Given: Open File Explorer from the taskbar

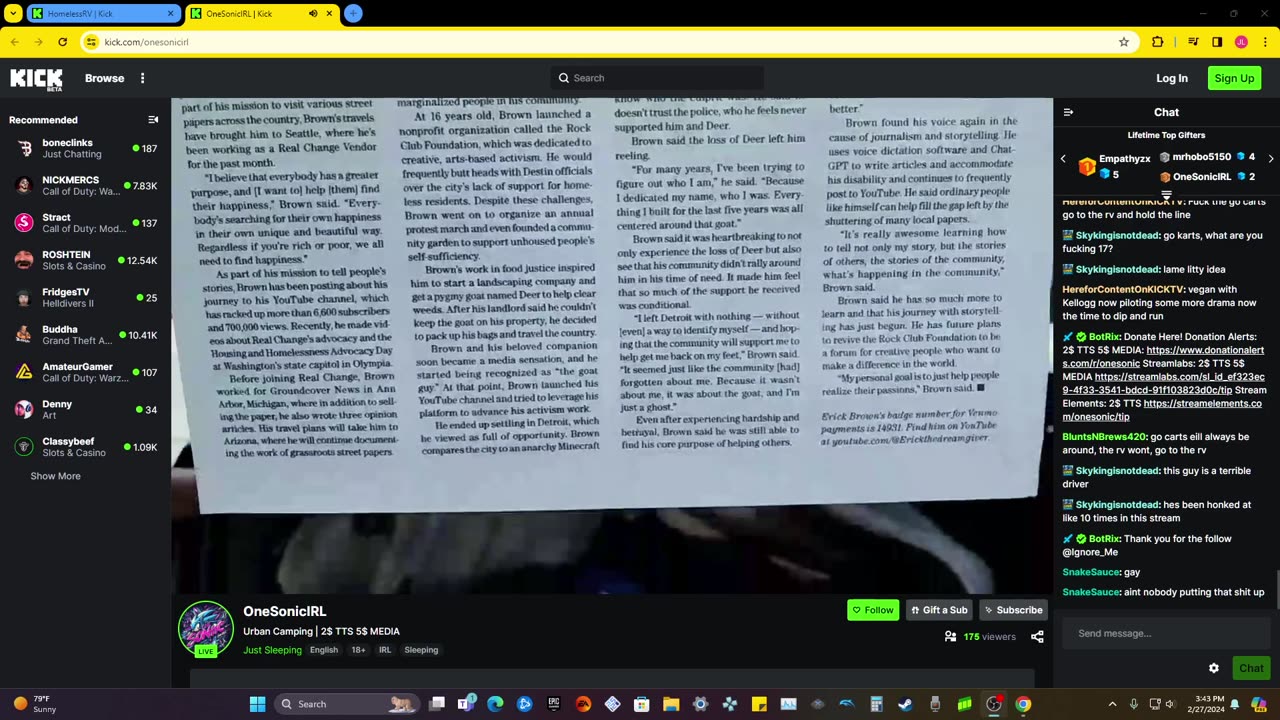Looking at the screenshot, I should pyautogui.click(x=671, y=704).
